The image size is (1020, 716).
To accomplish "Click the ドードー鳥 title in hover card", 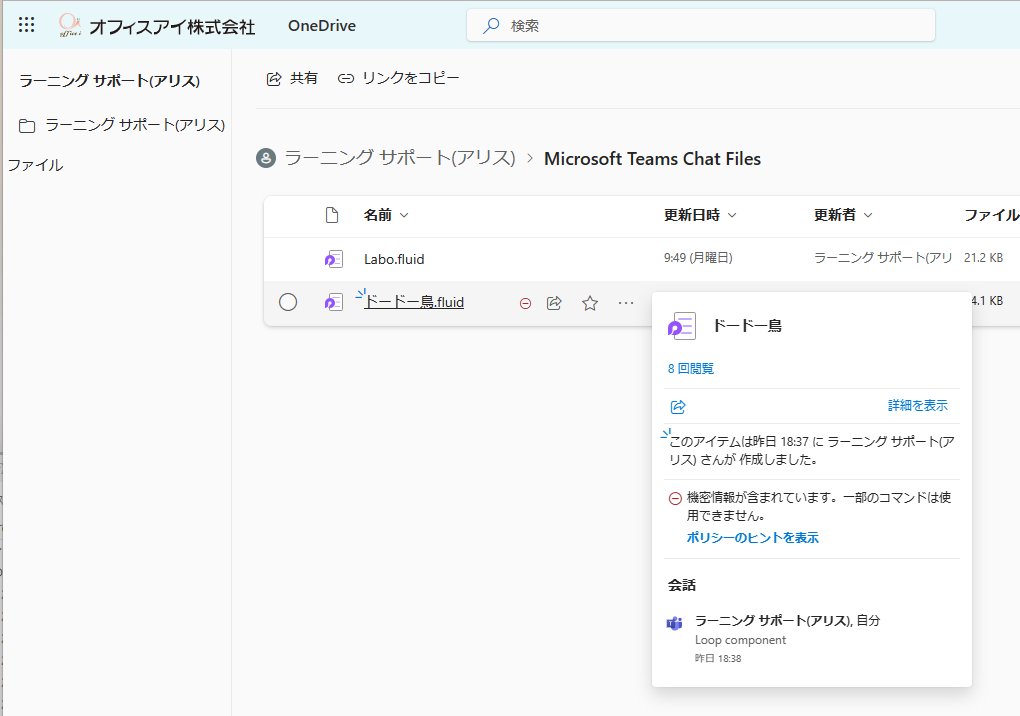I will (x=747, y=325).
